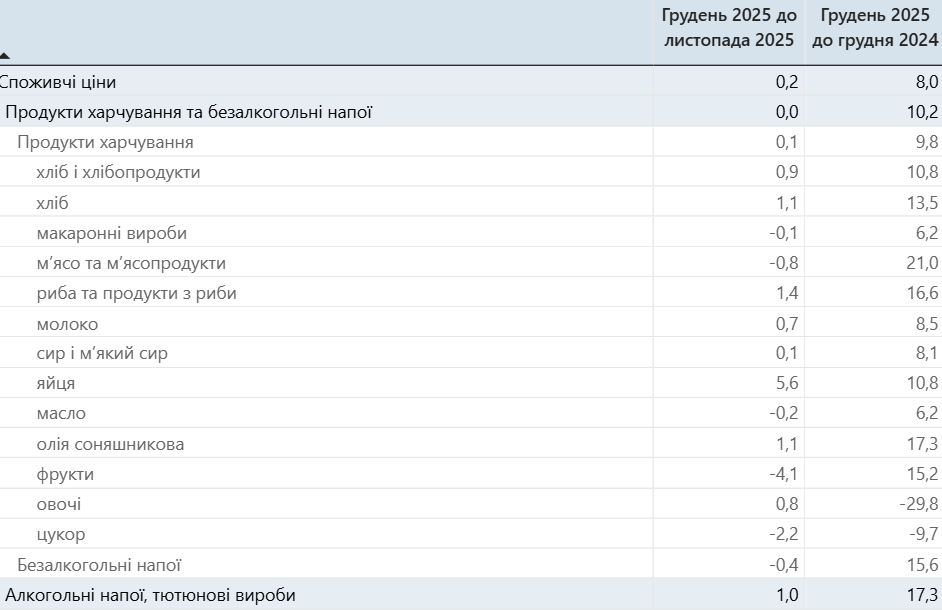
Task: Click the 5,6 monthly value for 'яйця'
Action: pyautogui.click(x=787, y=383)
